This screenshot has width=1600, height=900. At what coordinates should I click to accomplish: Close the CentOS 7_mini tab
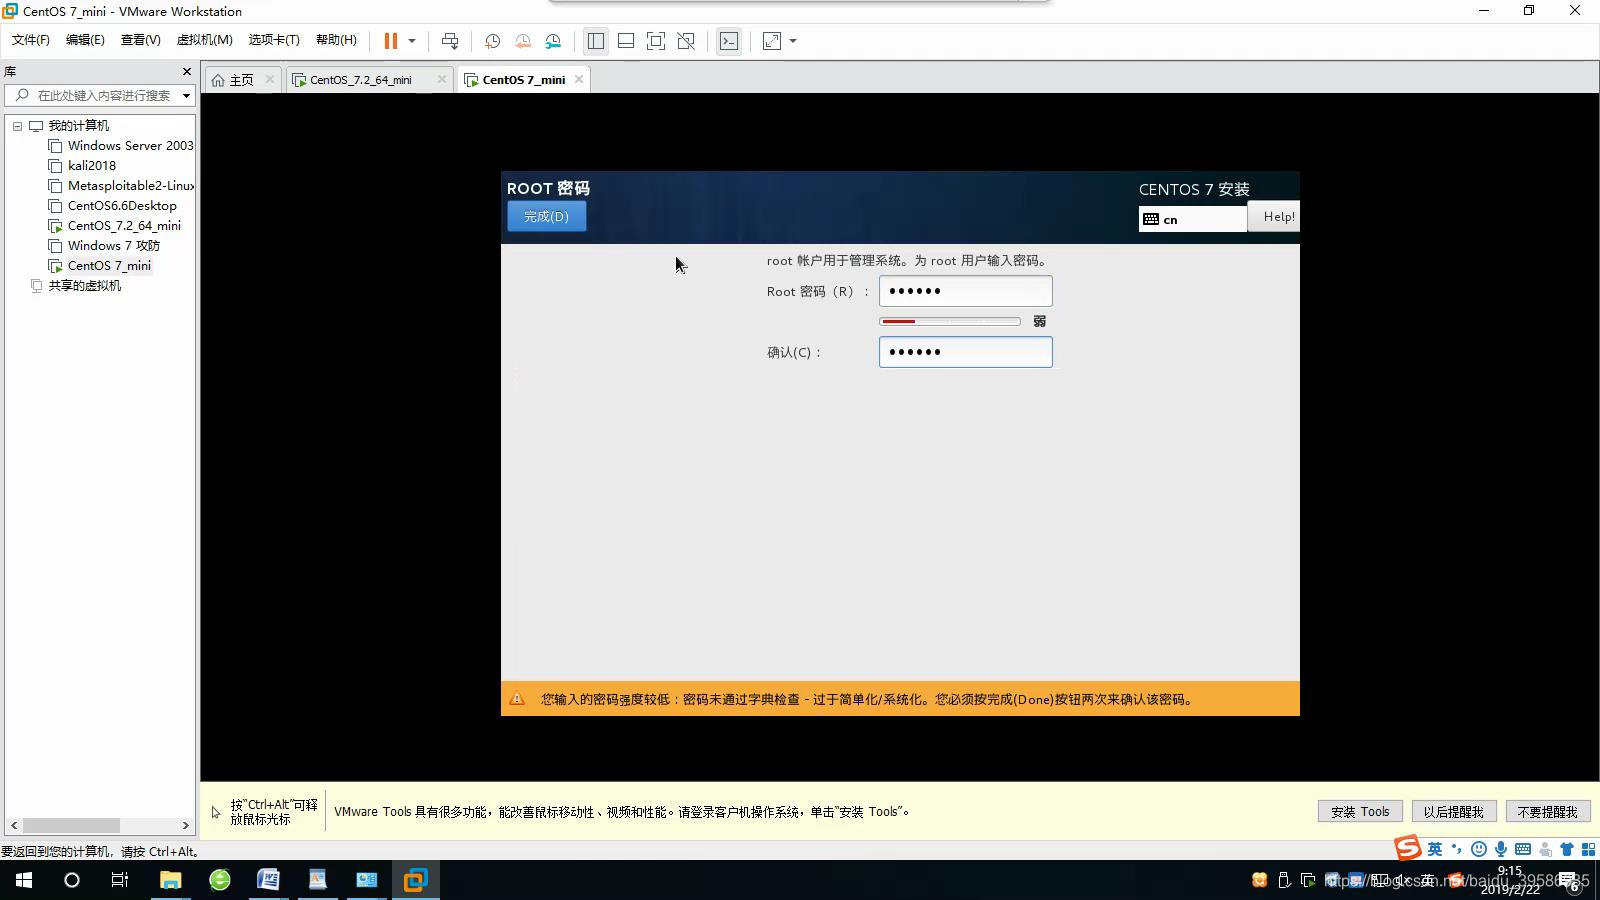[x=579, y=79]
